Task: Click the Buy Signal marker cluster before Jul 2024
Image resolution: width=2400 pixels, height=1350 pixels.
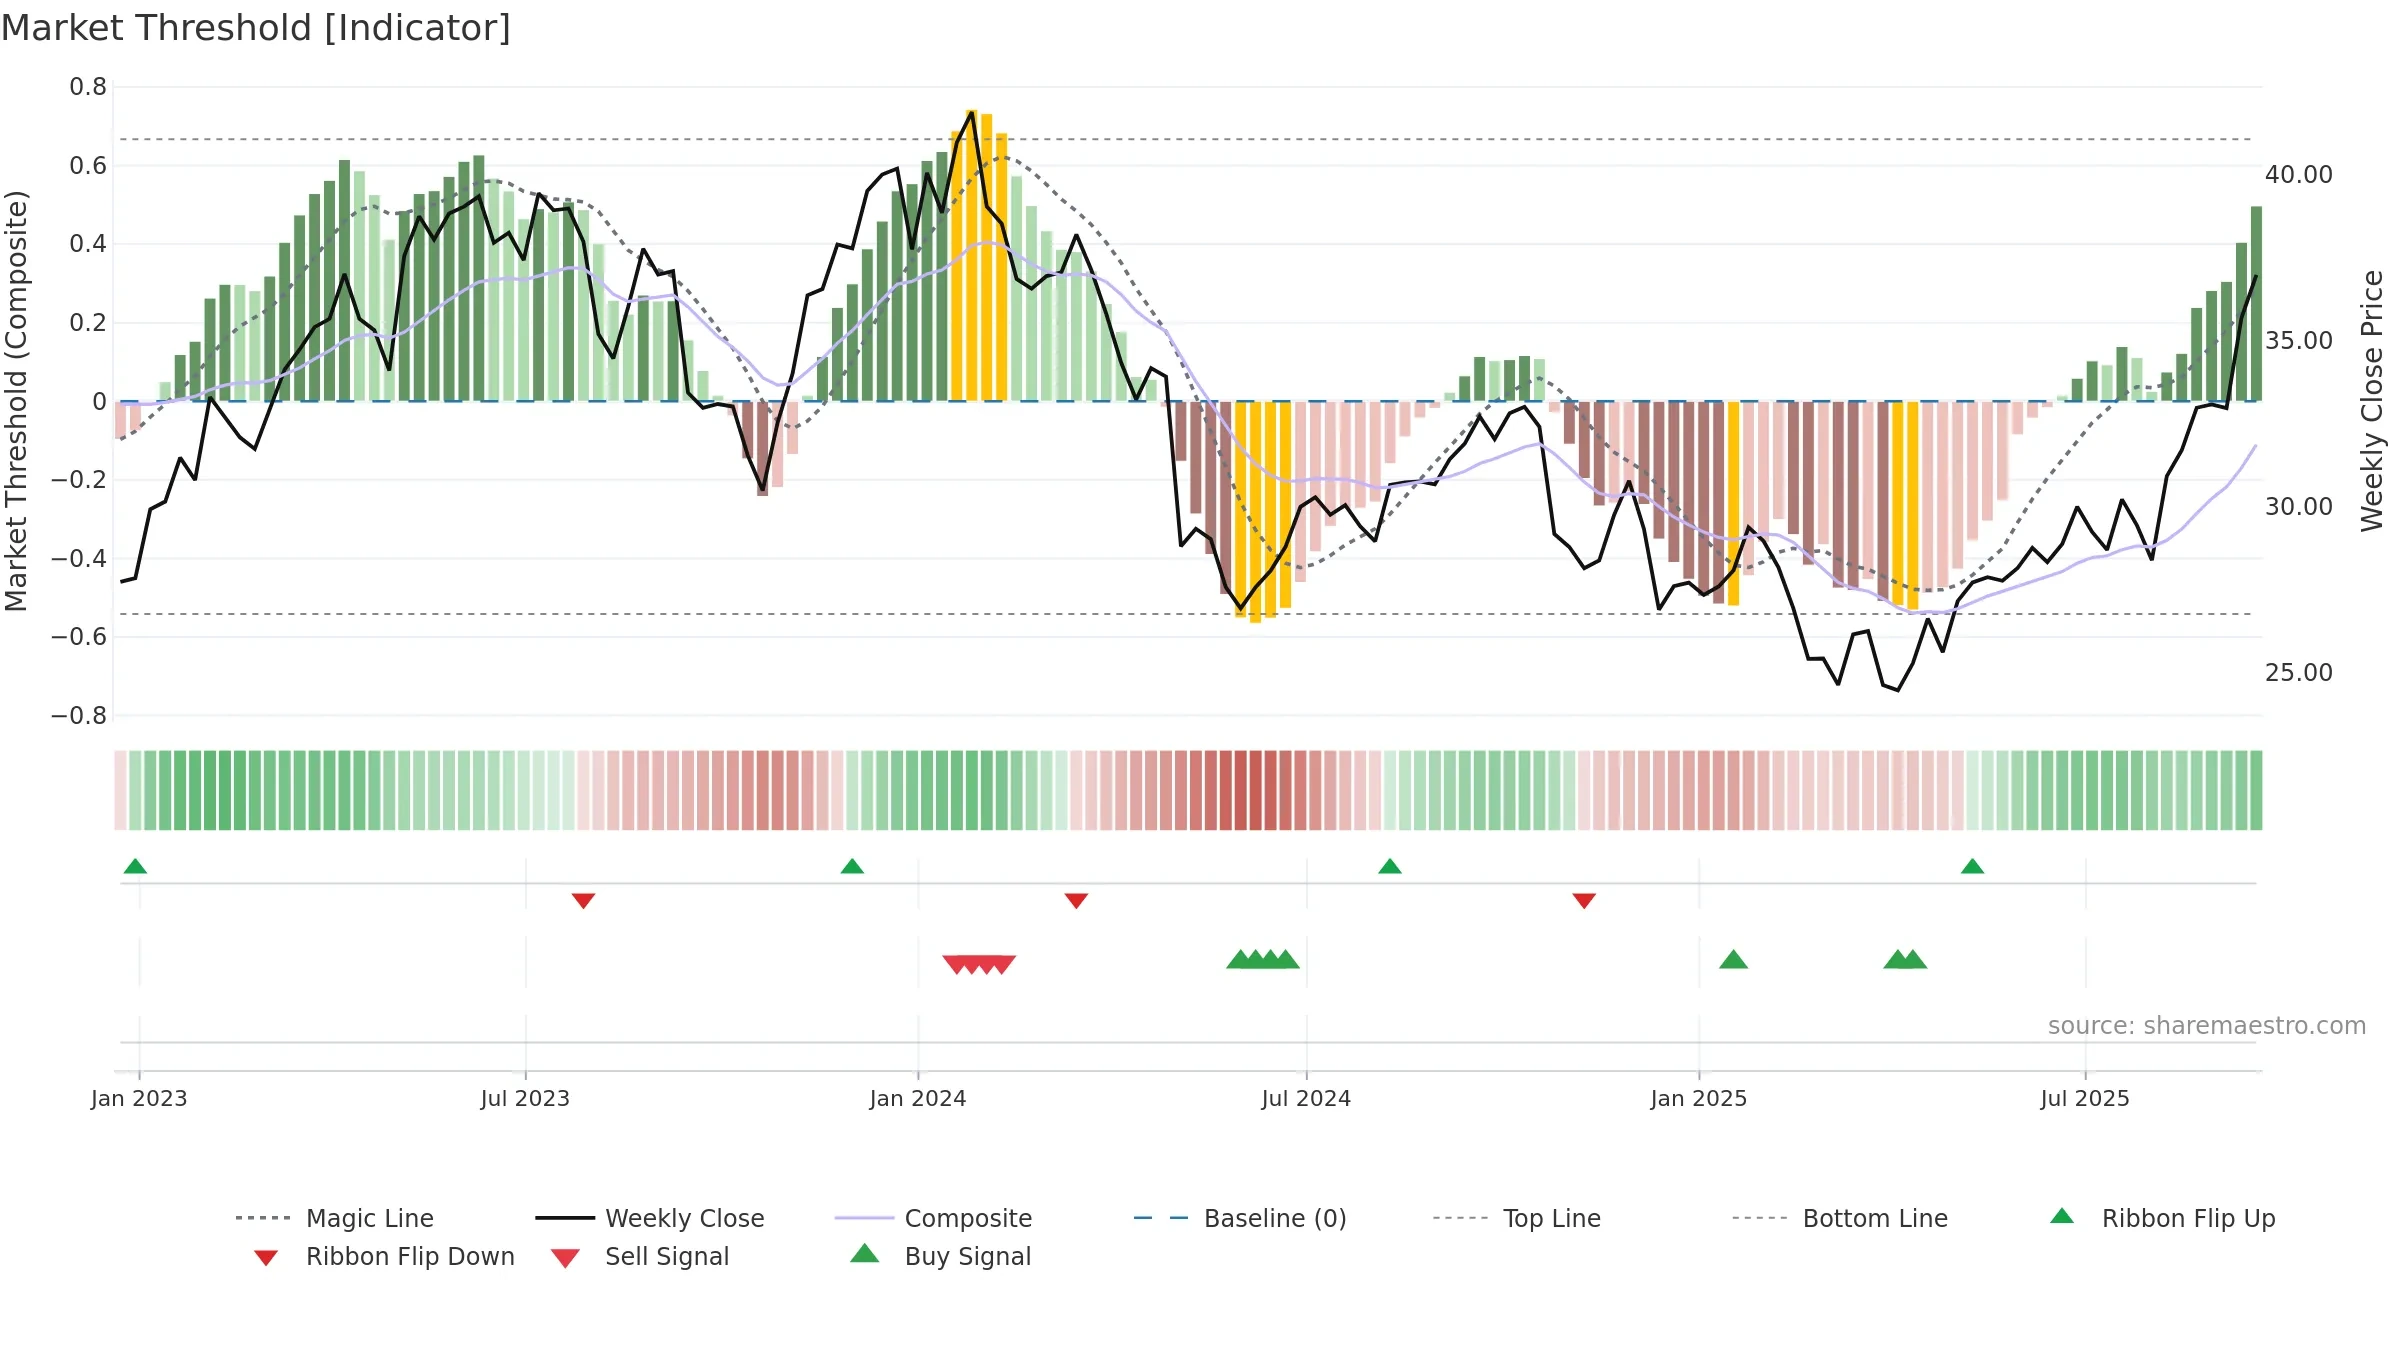Action: tap(1263, 959)
